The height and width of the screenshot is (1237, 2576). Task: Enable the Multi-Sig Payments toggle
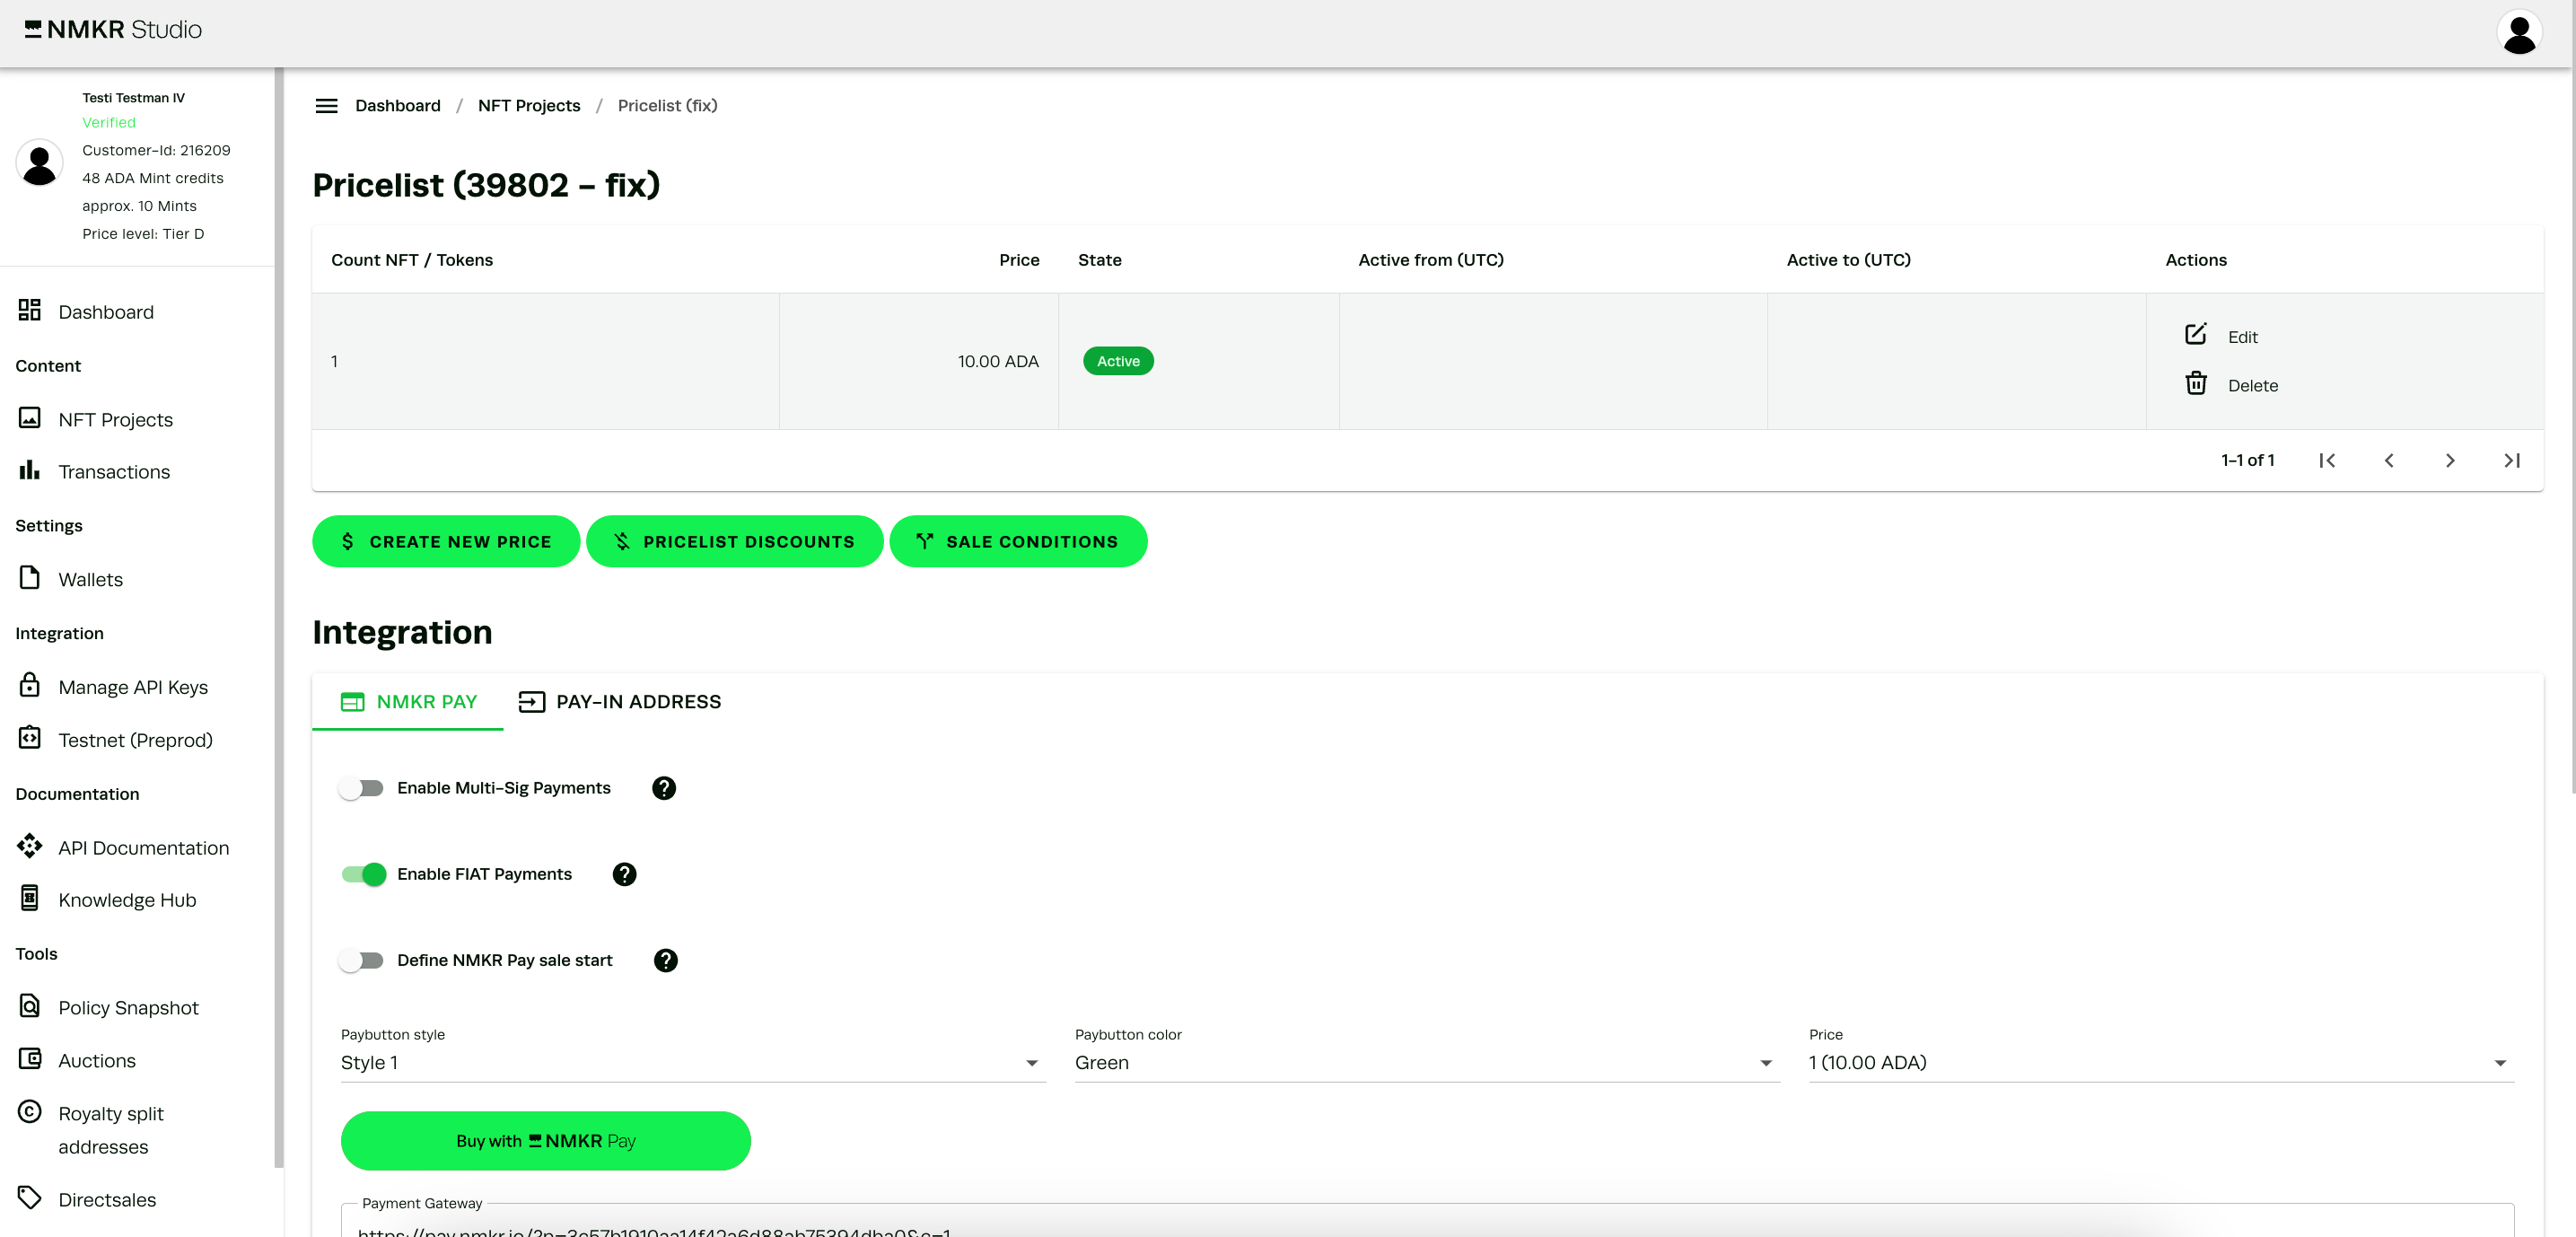pyautogui.click(x=361, y=788)
